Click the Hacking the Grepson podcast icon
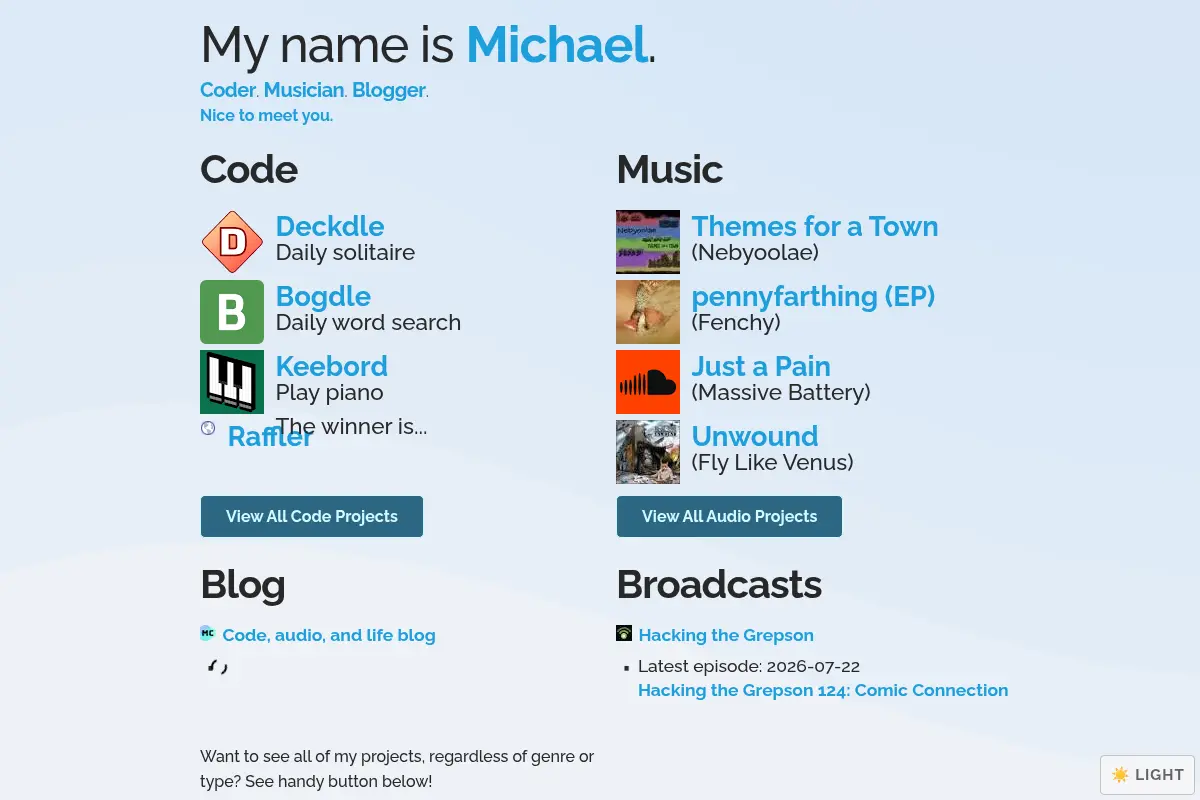This screenshot has height=800, width=1200. point(624,633)
